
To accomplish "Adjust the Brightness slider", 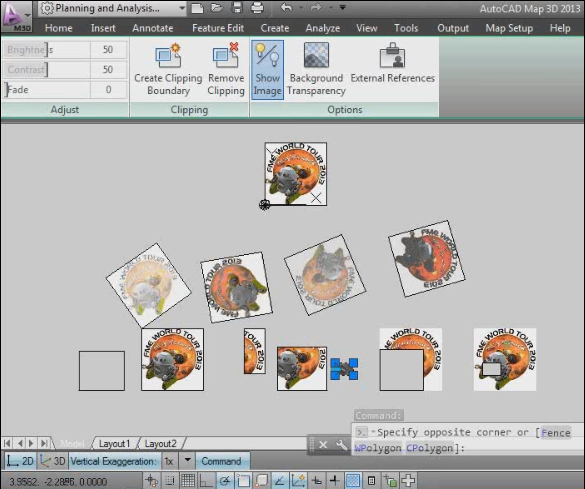I will tap(47, 50).
